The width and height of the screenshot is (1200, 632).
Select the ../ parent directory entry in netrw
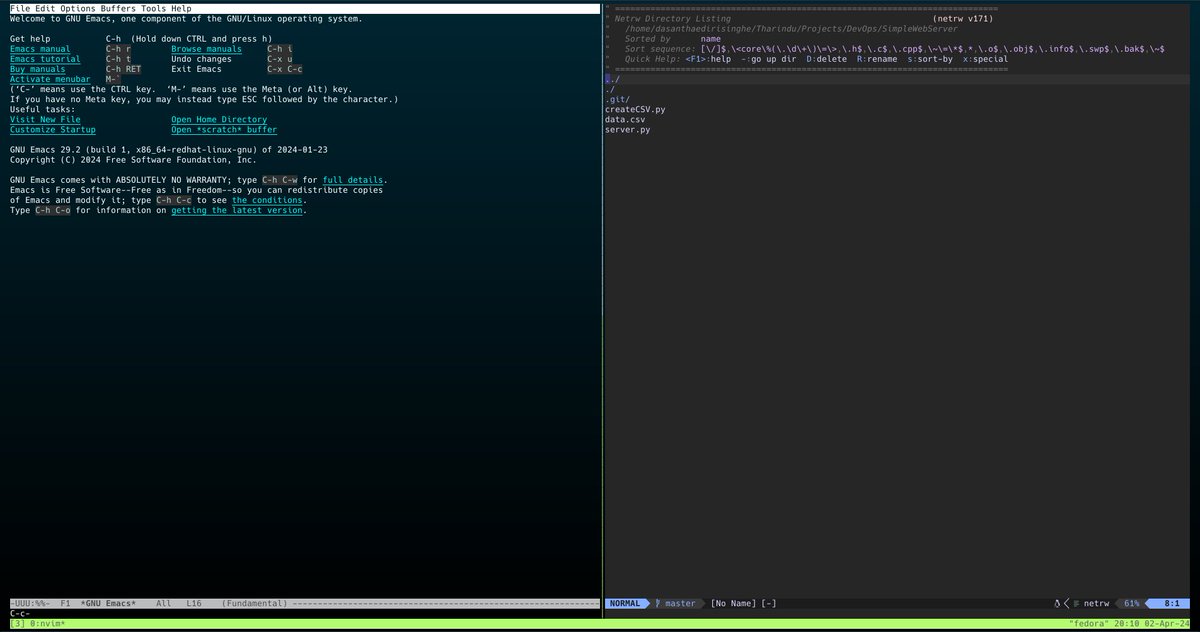[612, 79]
